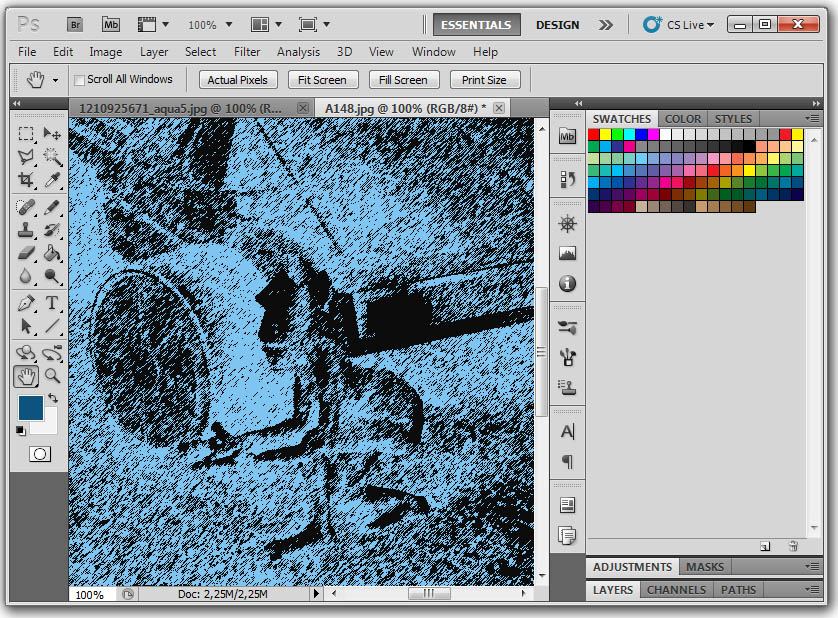Viewport: 838px width, 618px height.
Task: Select the Spot Healing Brush tool
Action: click(x=26, y=207)
